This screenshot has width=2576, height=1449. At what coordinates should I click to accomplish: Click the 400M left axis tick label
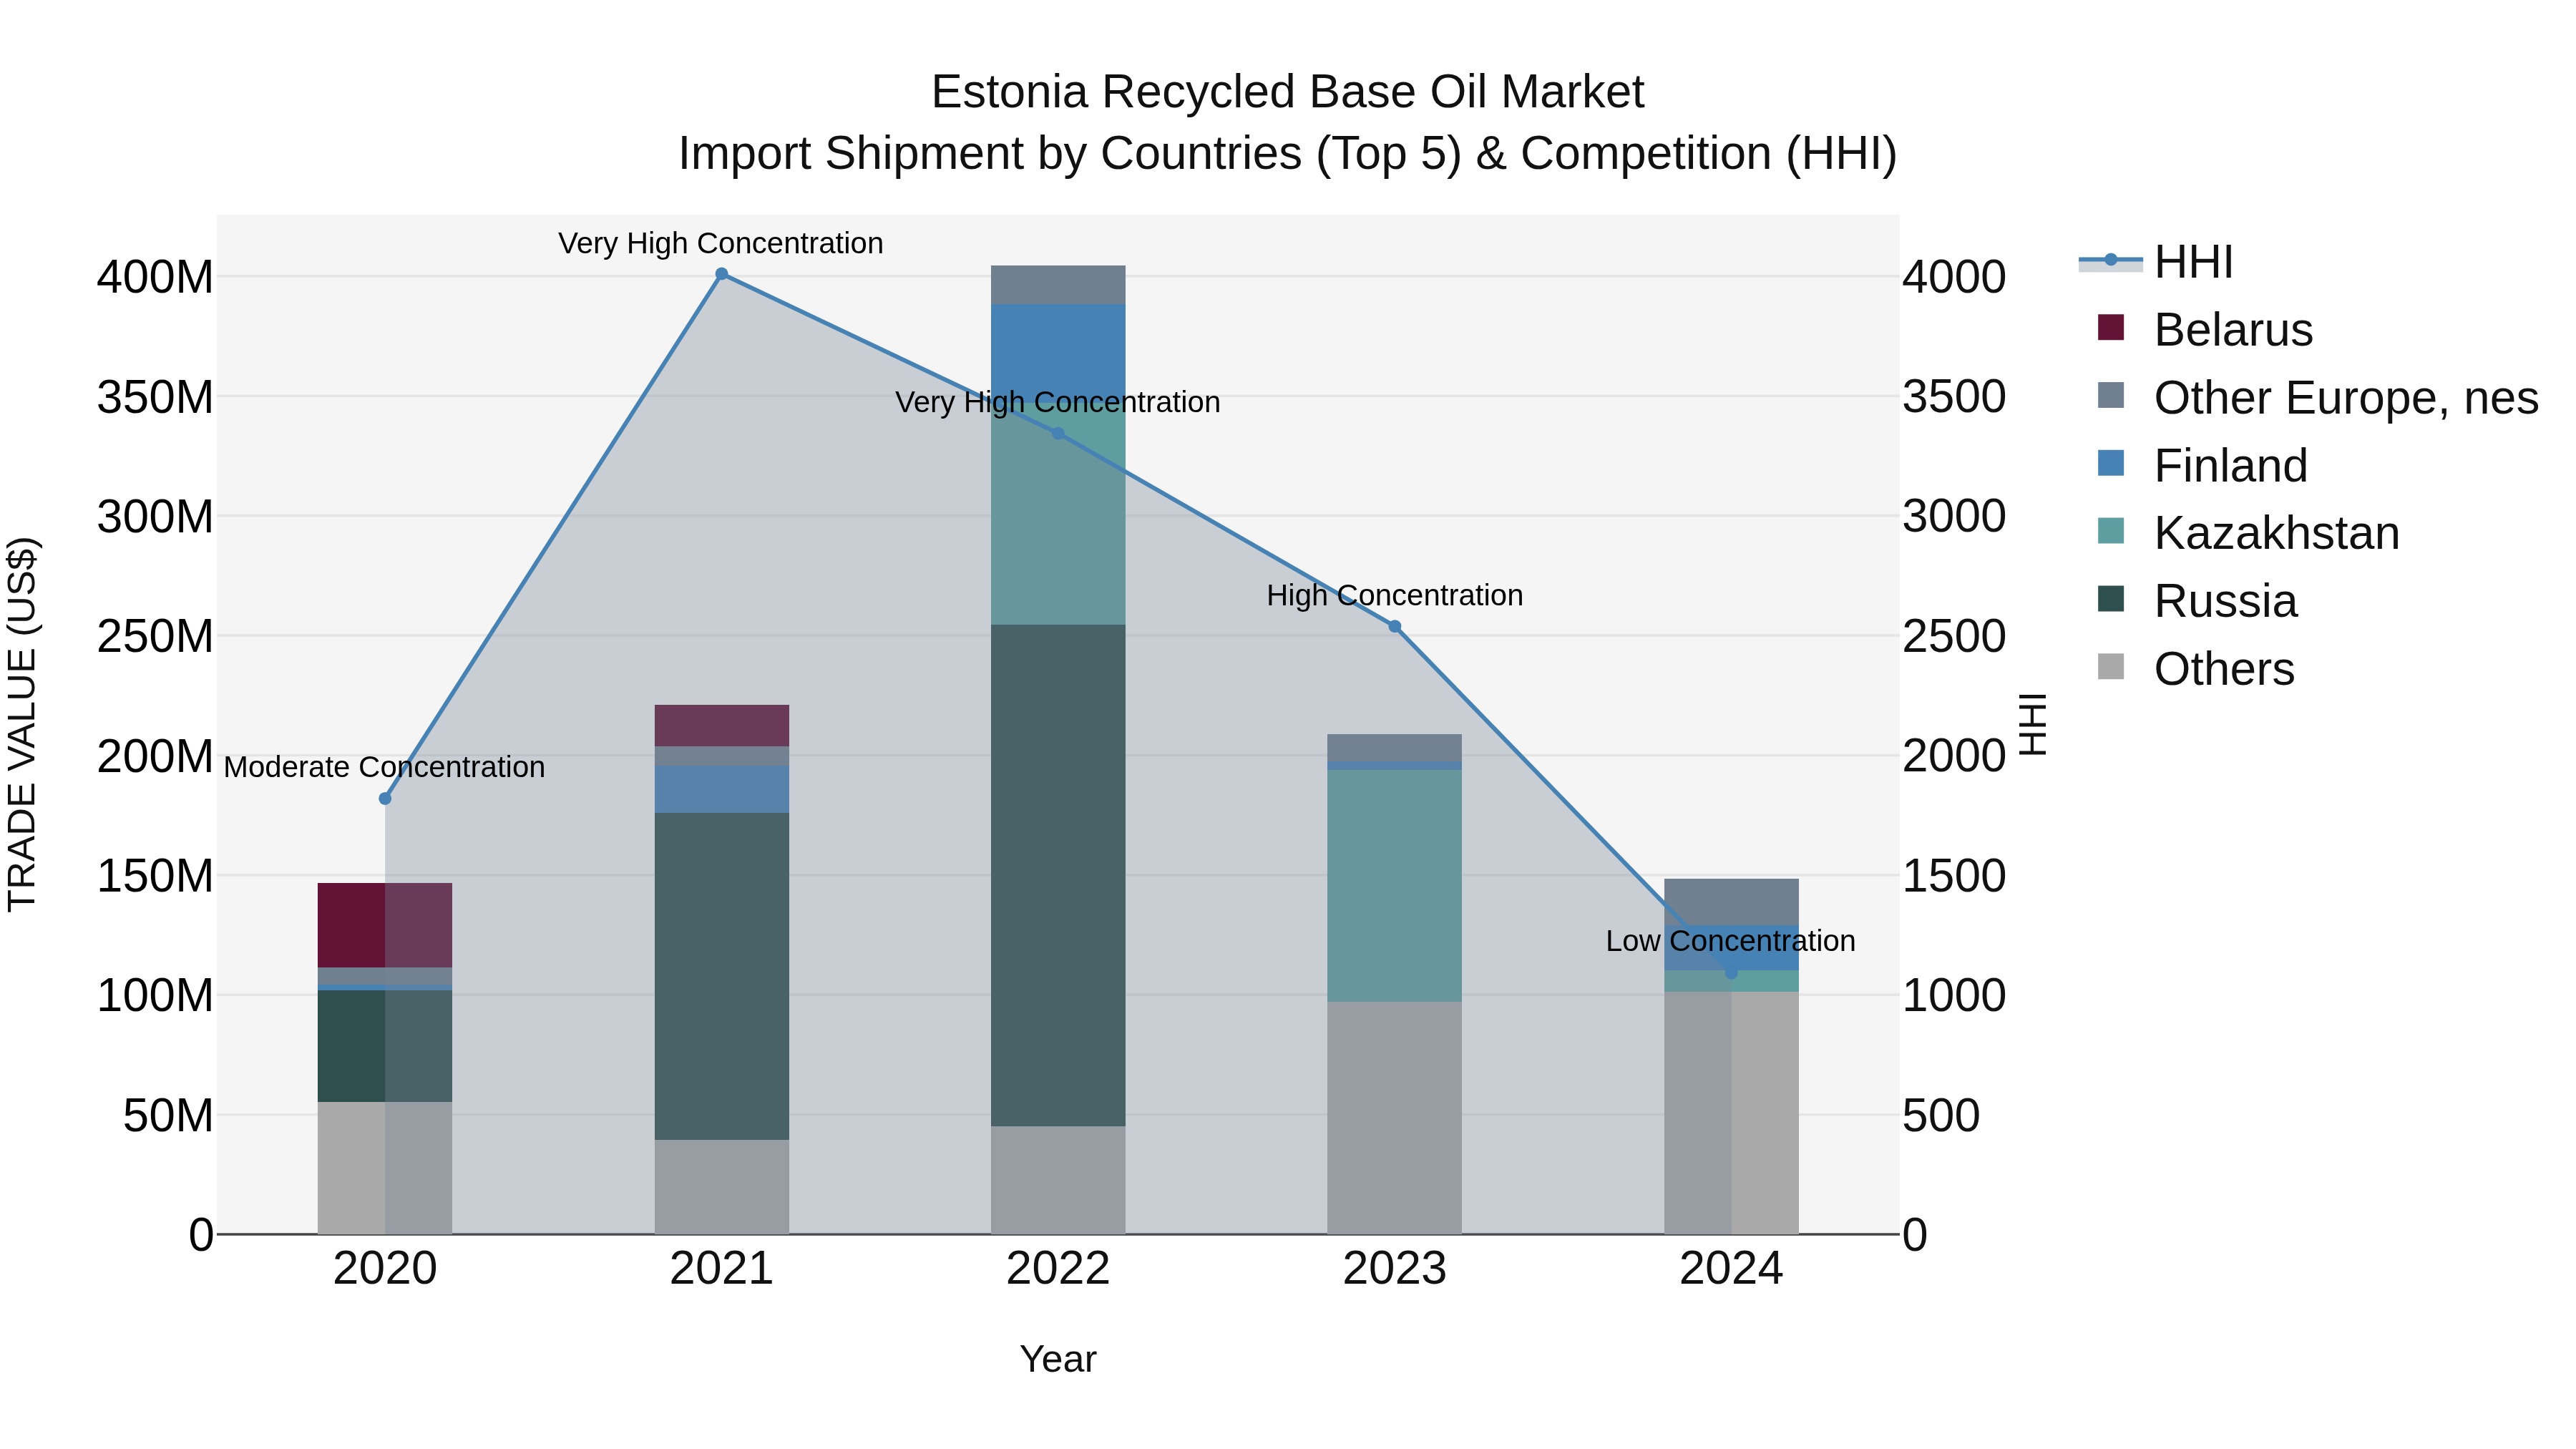155,277
